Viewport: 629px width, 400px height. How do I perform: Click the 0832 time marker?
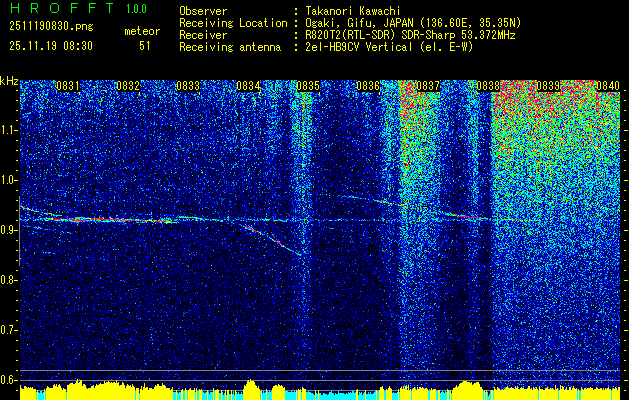pos(128,86)
